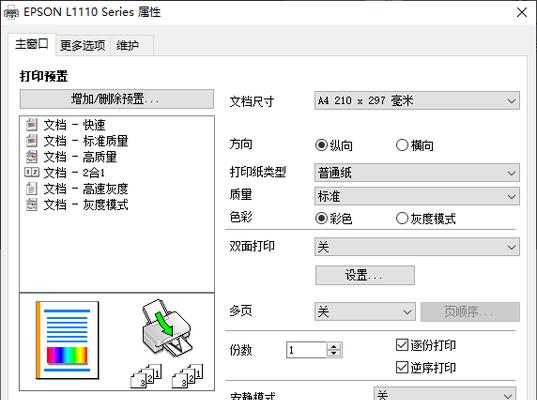Image resolution: width=537 pixels, height=400 pixels.
Task: Click the printer paper-feed preview image
Action: [168, 328]
